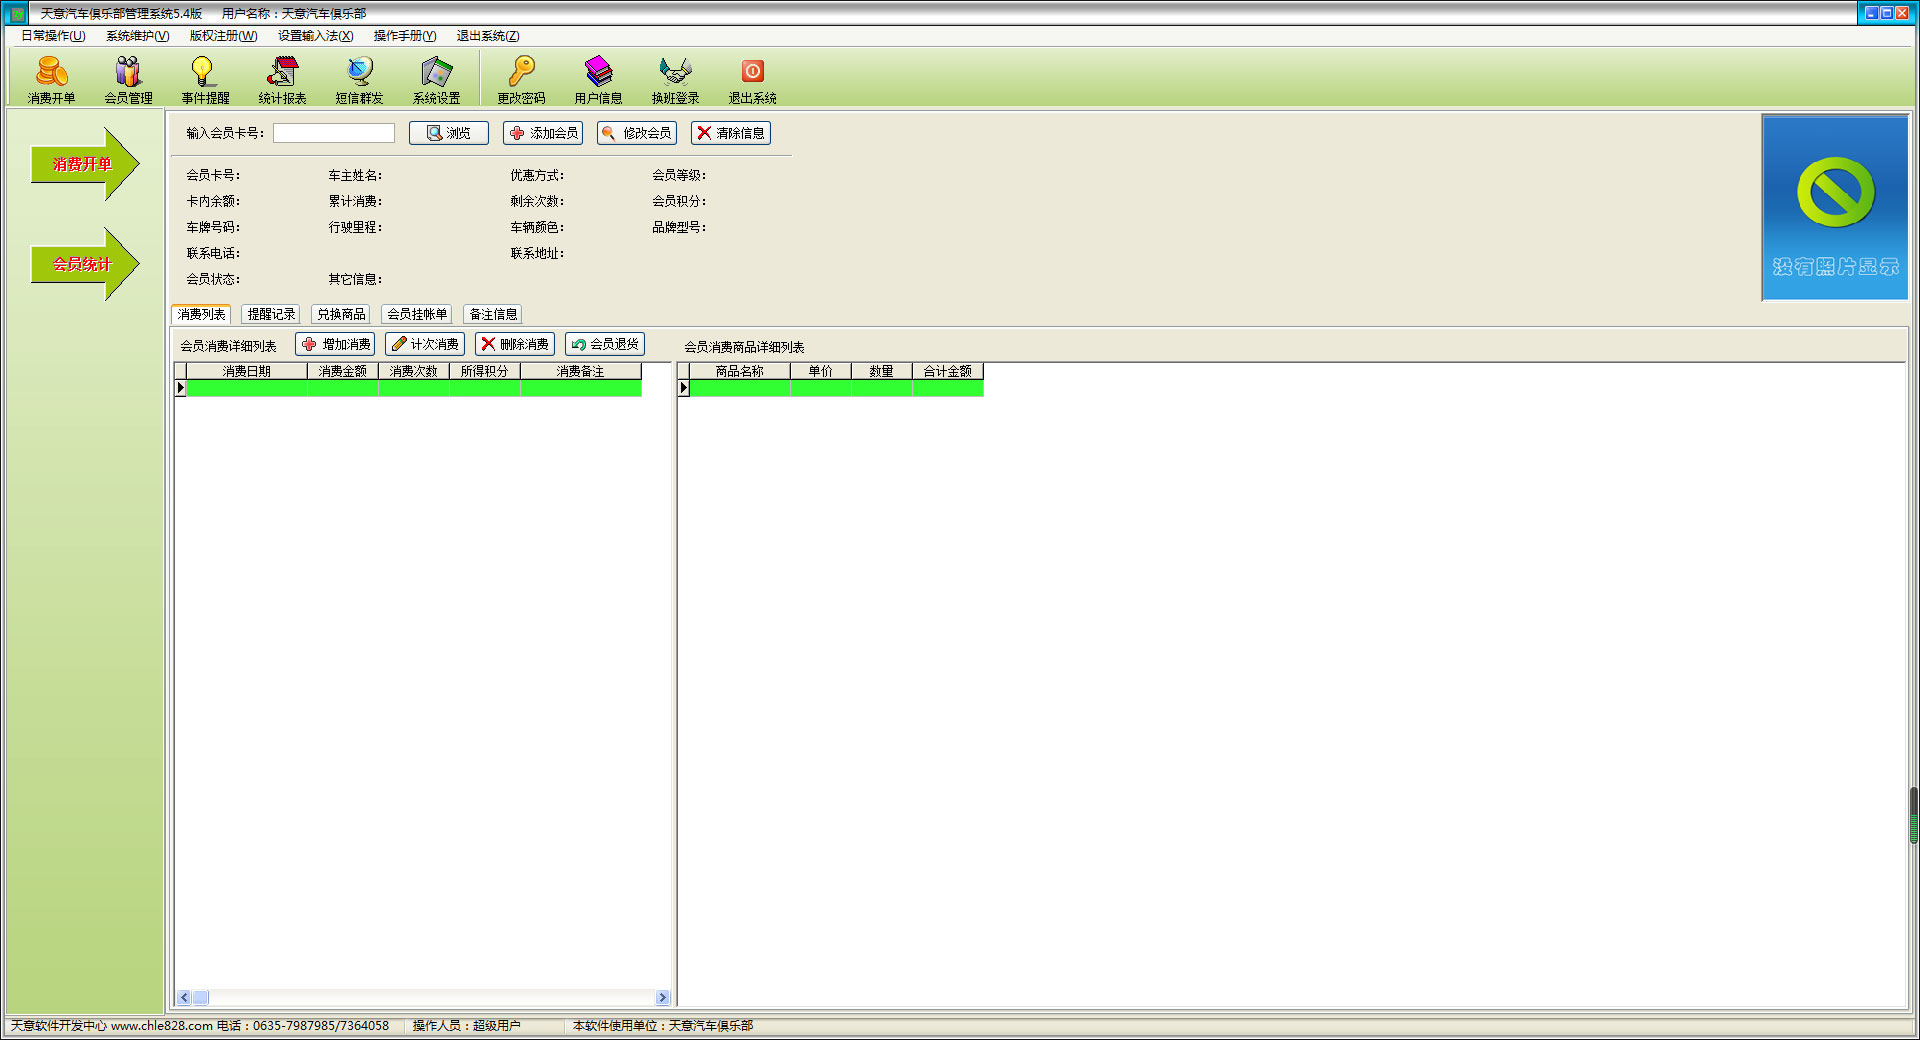The image size is (1920, 1040).
Task: Open 统计报表 toolbar icon
Action: [283, 71]
